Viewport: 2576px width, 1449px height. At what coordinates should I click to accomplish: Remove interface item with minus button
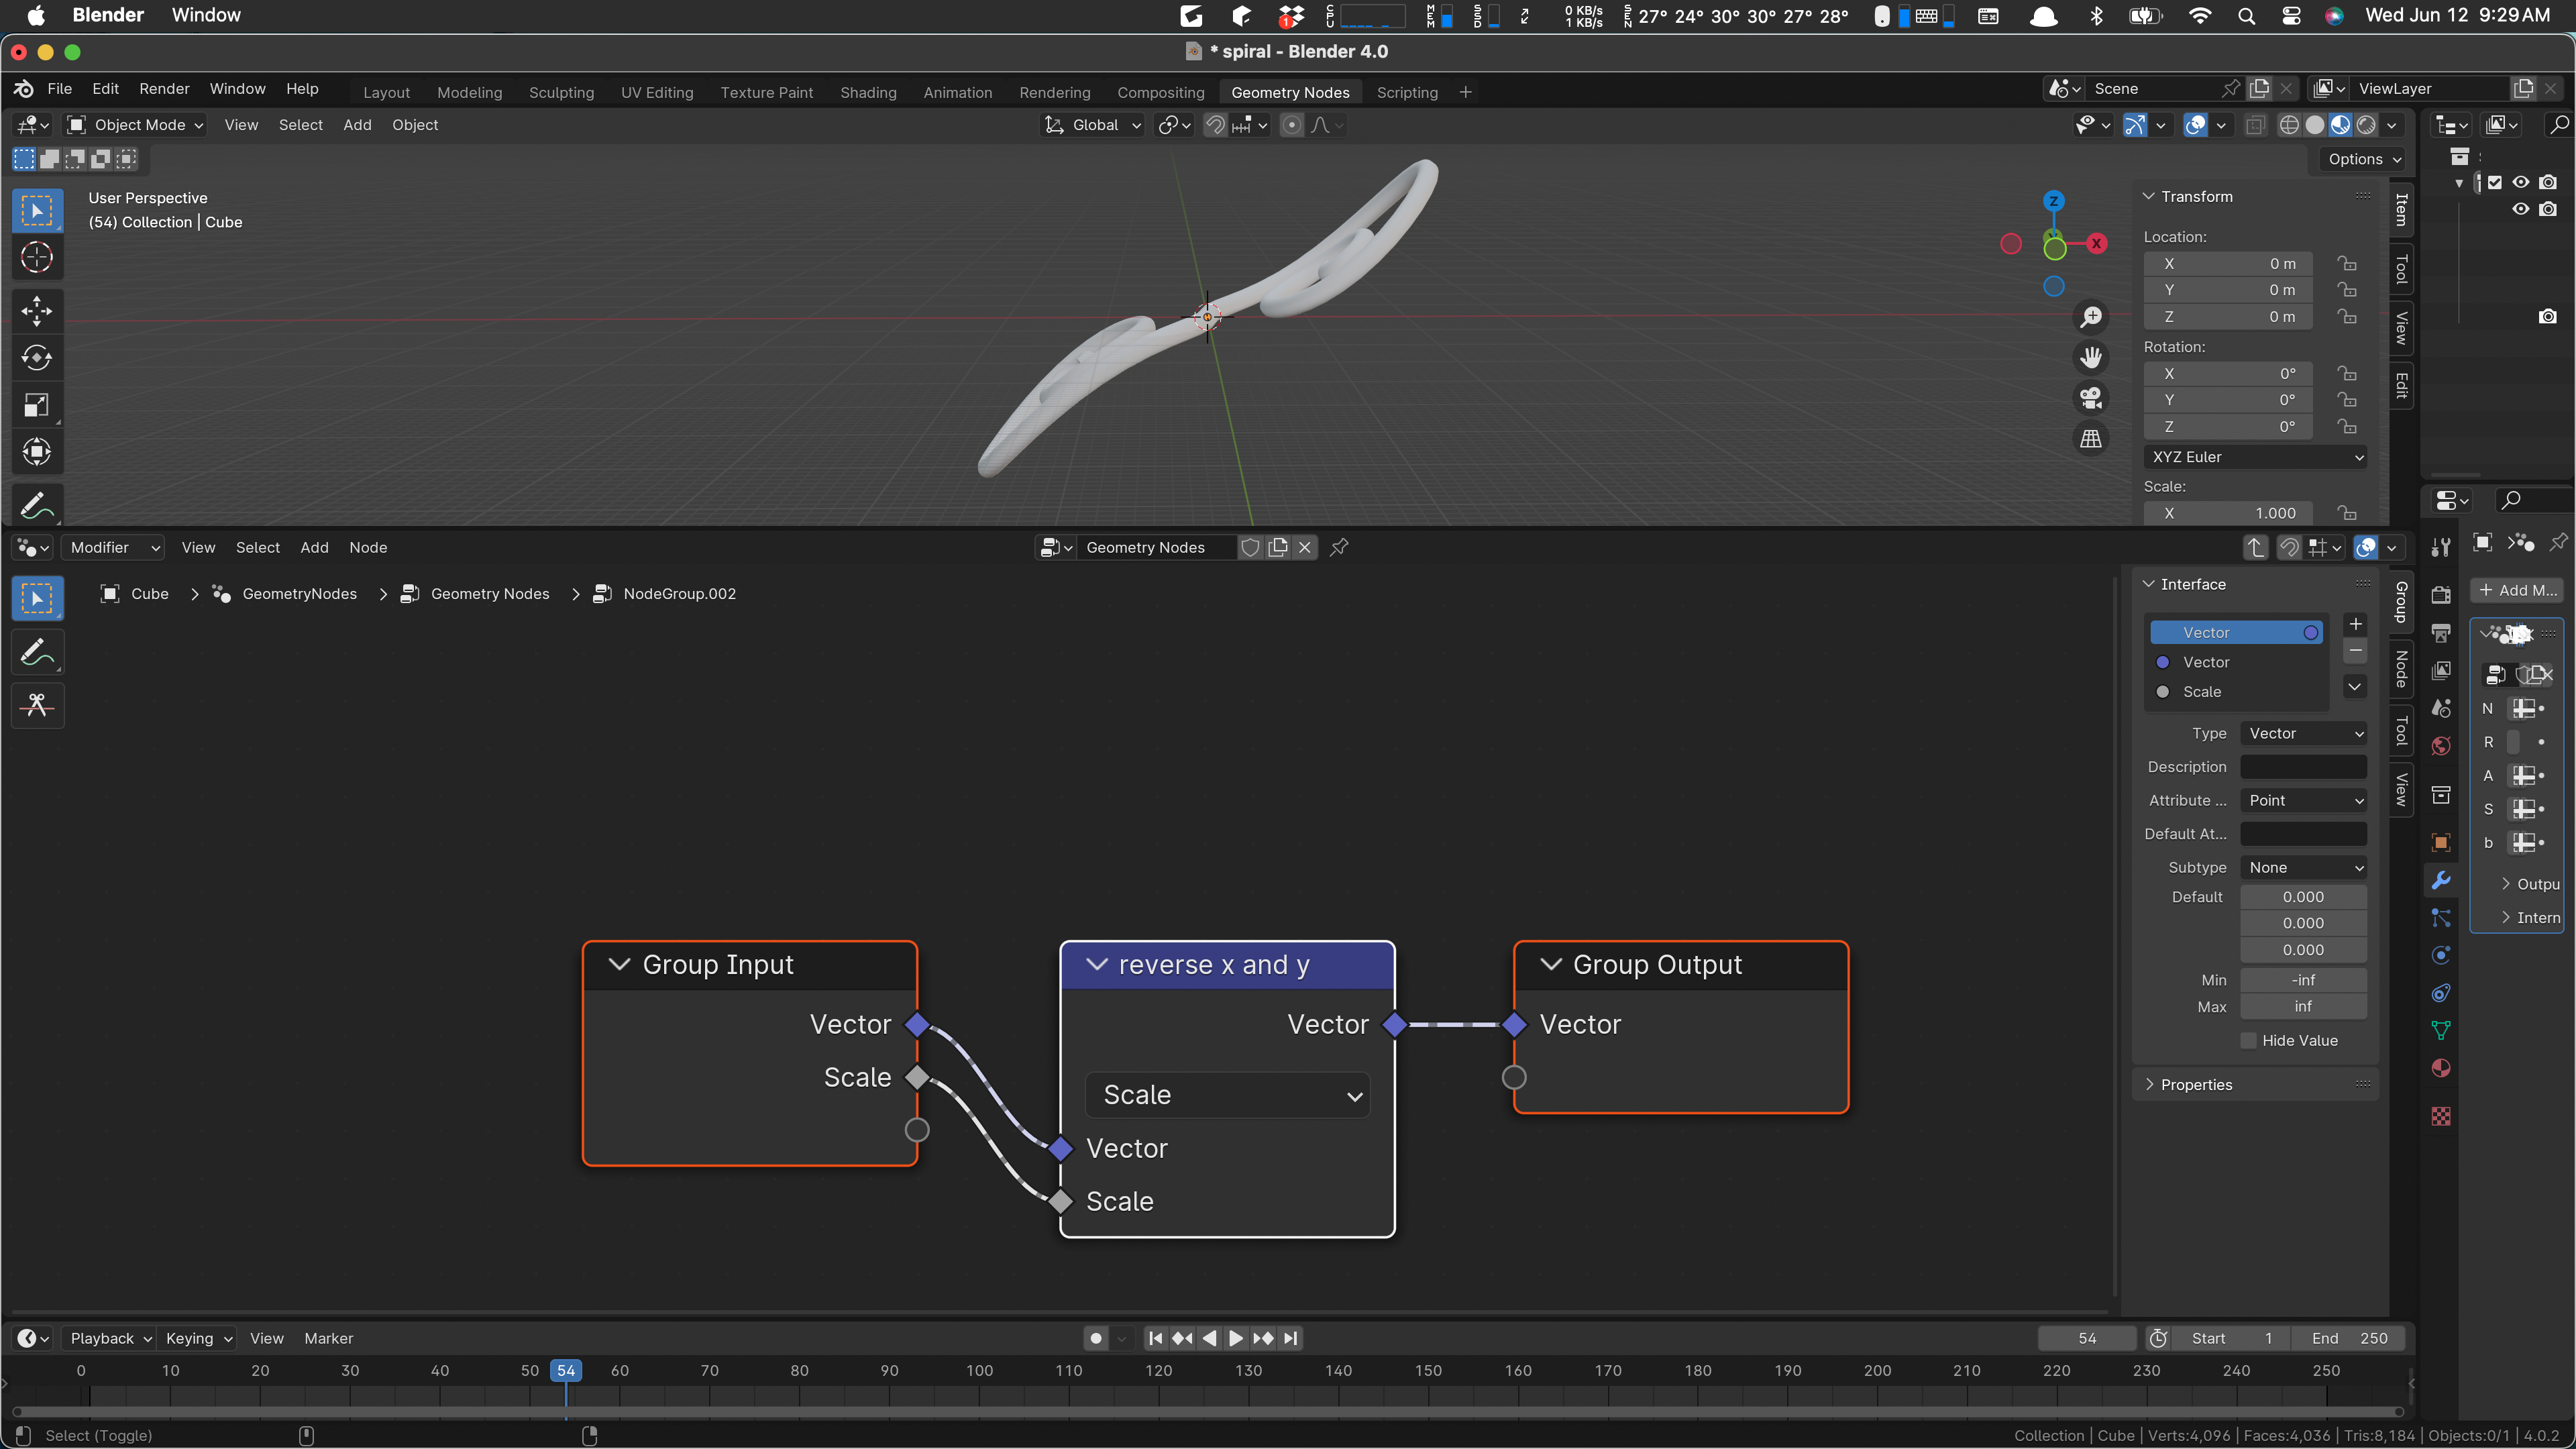point(2355,651)
